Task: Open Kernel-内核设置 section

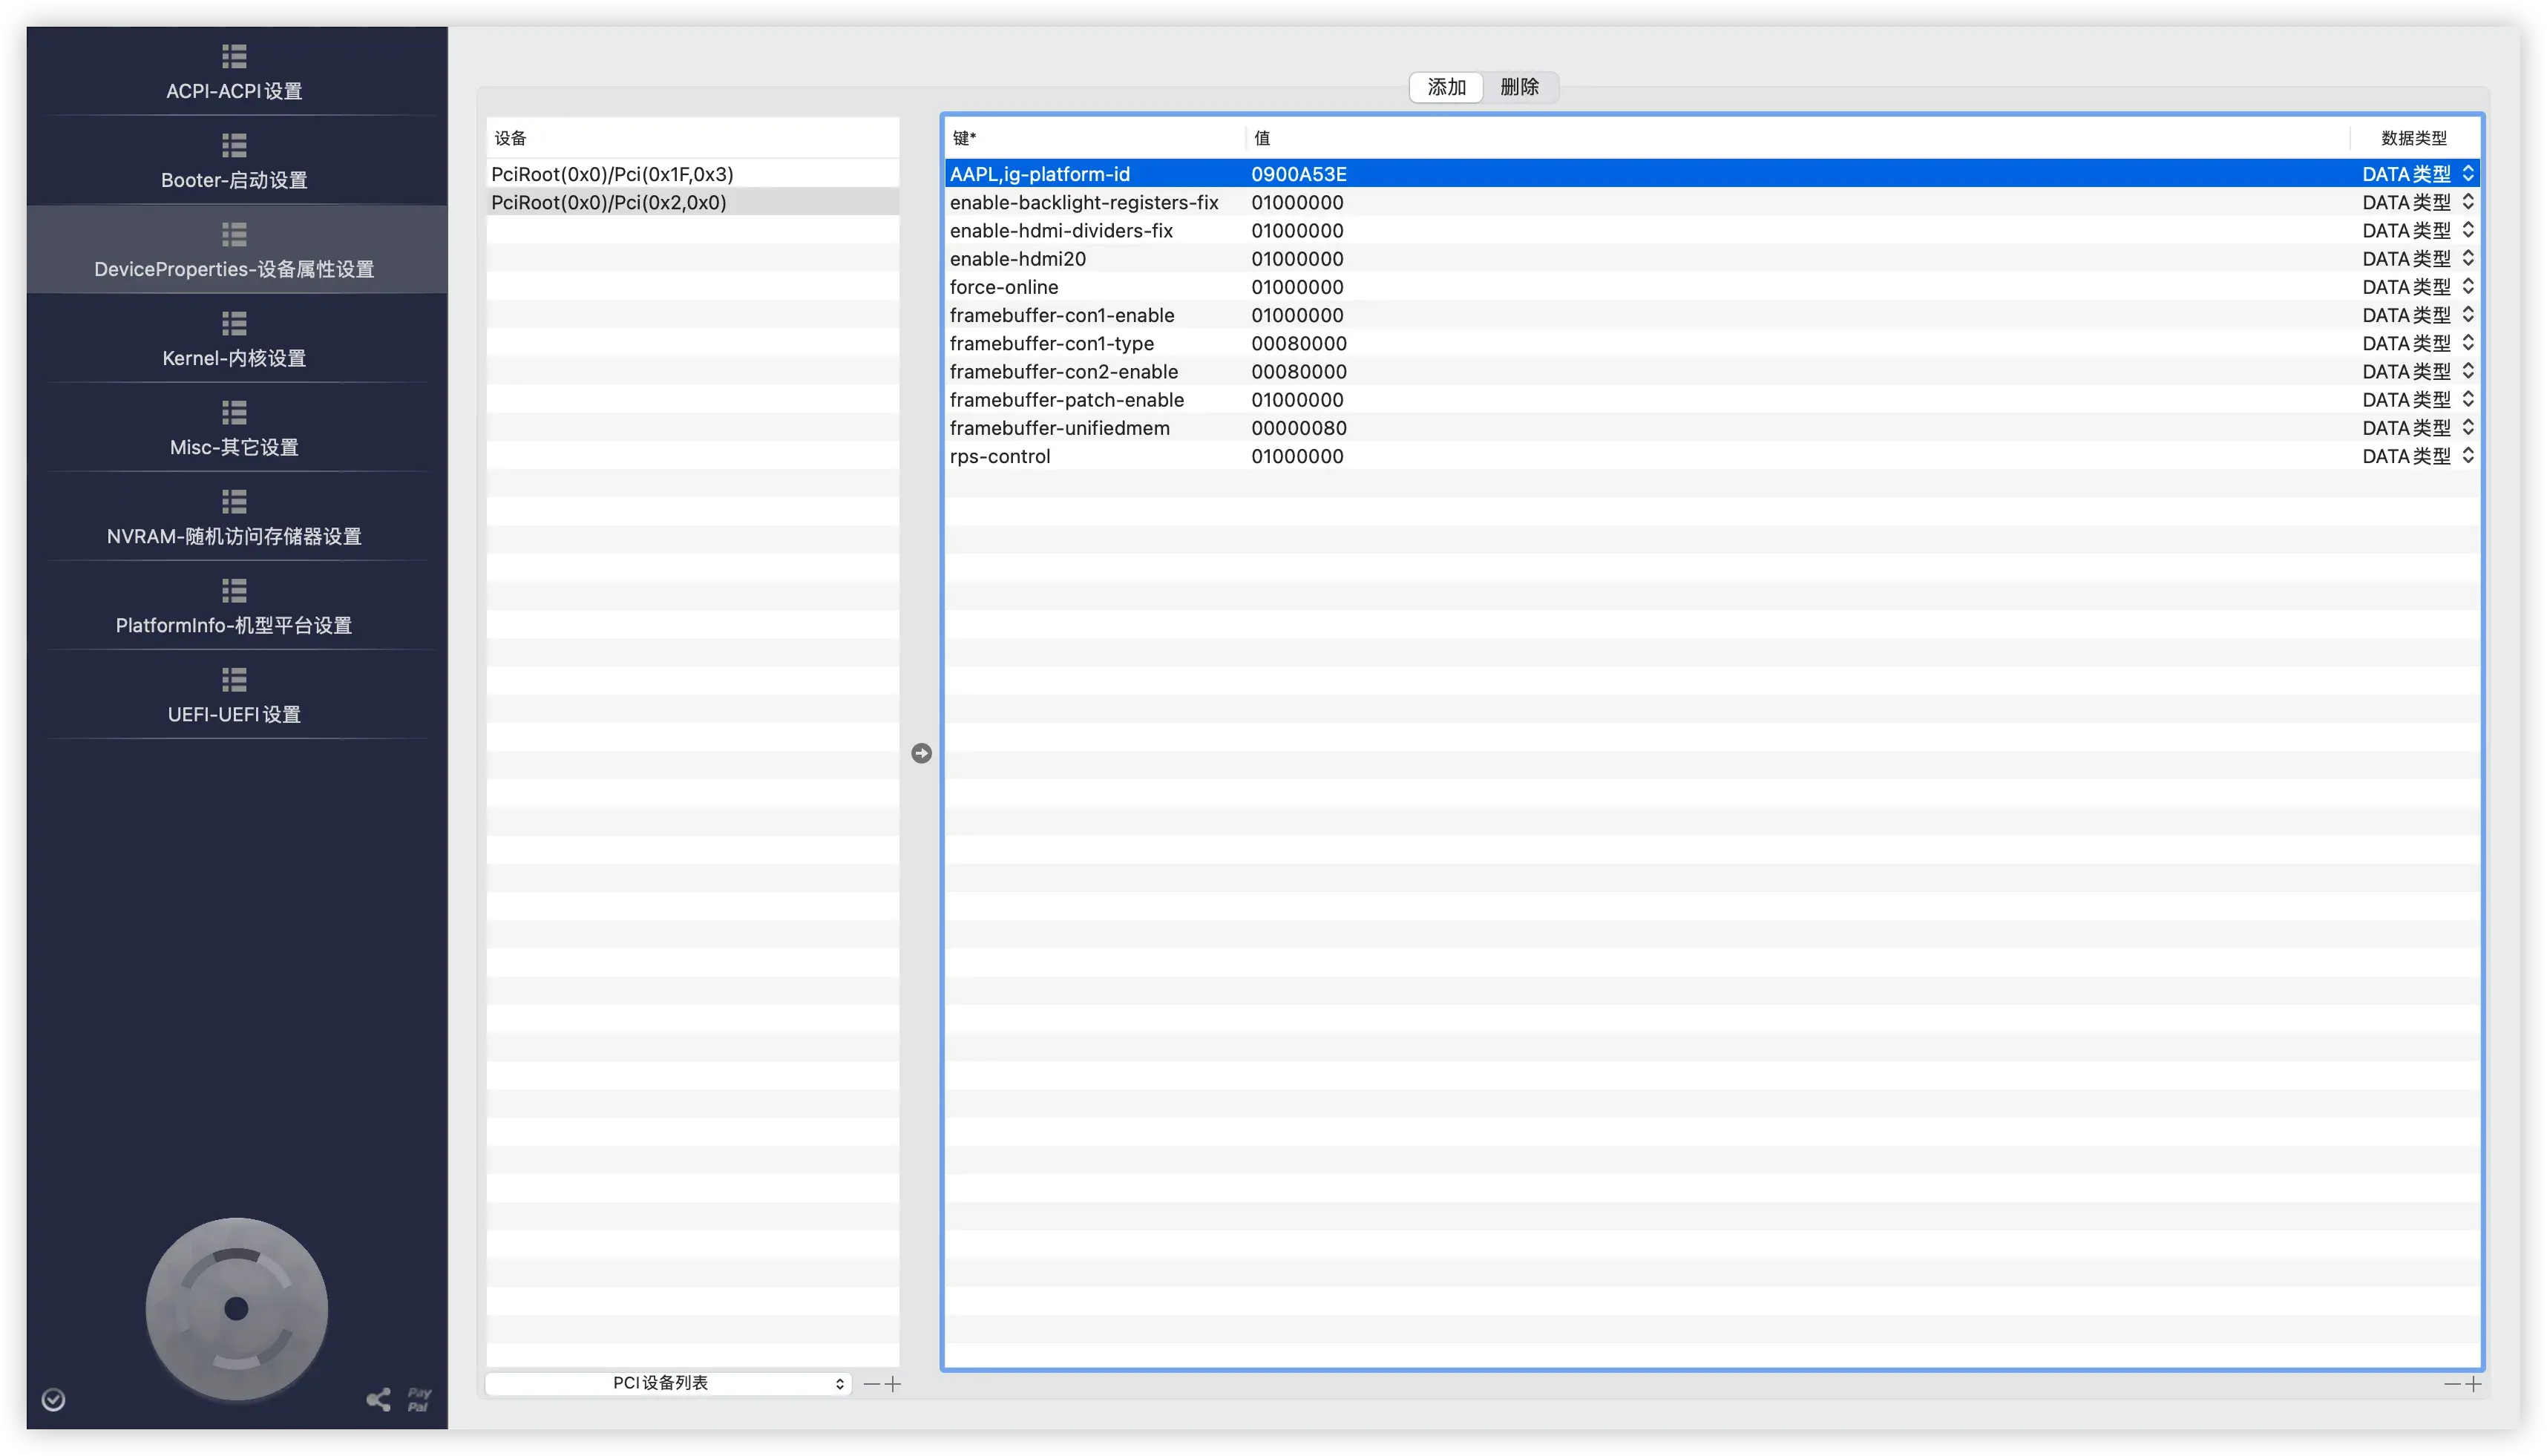Action: (234, 340)
